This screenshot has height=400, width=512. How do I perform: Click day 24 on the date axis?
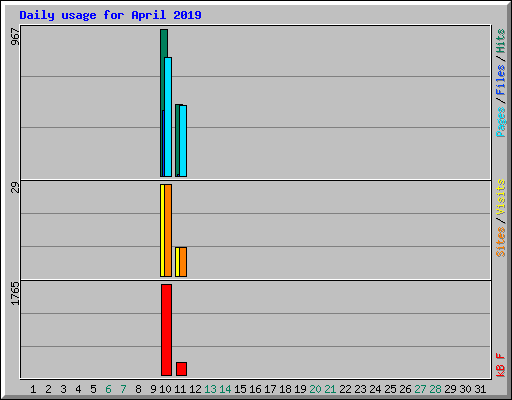(x=375, y=389)
